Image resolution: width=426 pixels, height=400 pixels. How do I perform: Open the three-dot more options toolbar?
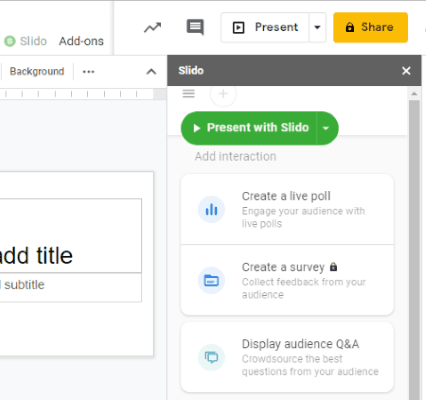[88, 72]
